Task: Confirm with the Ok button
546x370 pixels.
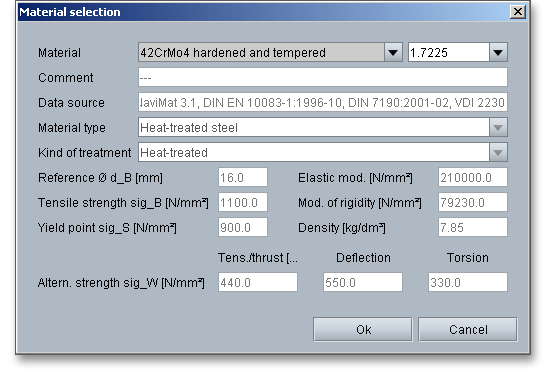Action: 363,329
